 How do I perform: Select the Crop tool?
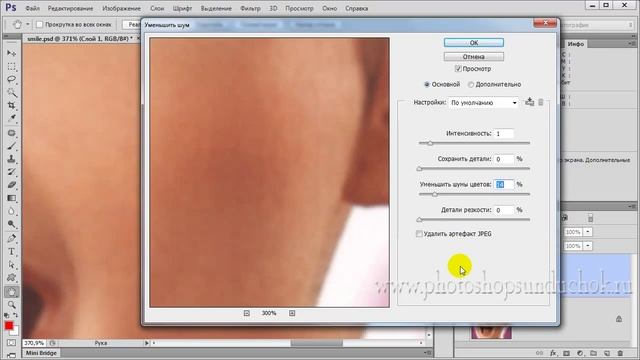(x=11, y=105)
